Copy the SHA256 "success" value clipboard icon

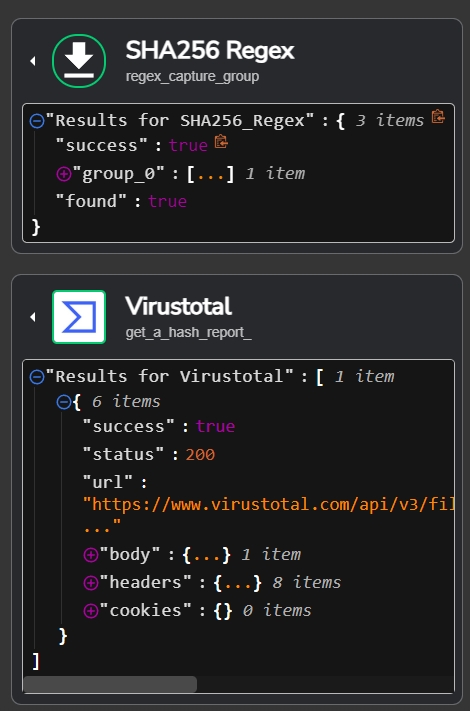pyautogui.click(x=221, y=141)
